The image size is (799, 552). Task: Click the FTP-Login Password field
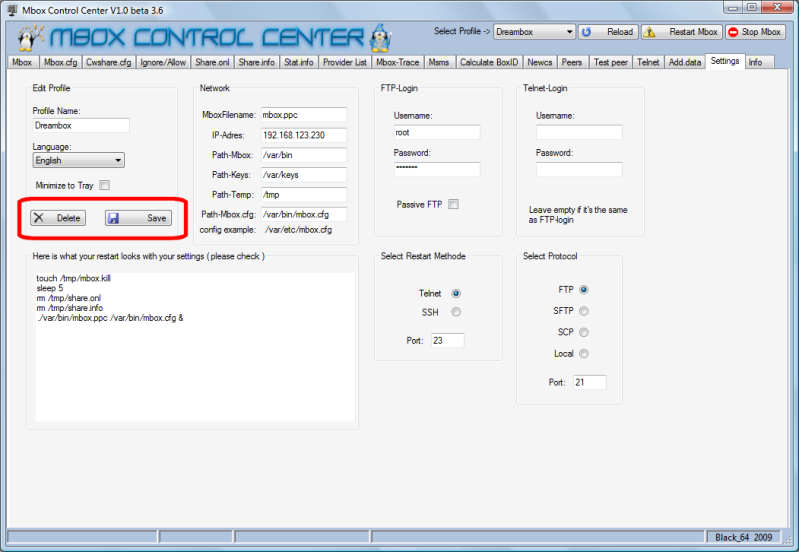(x=437, y=169)
